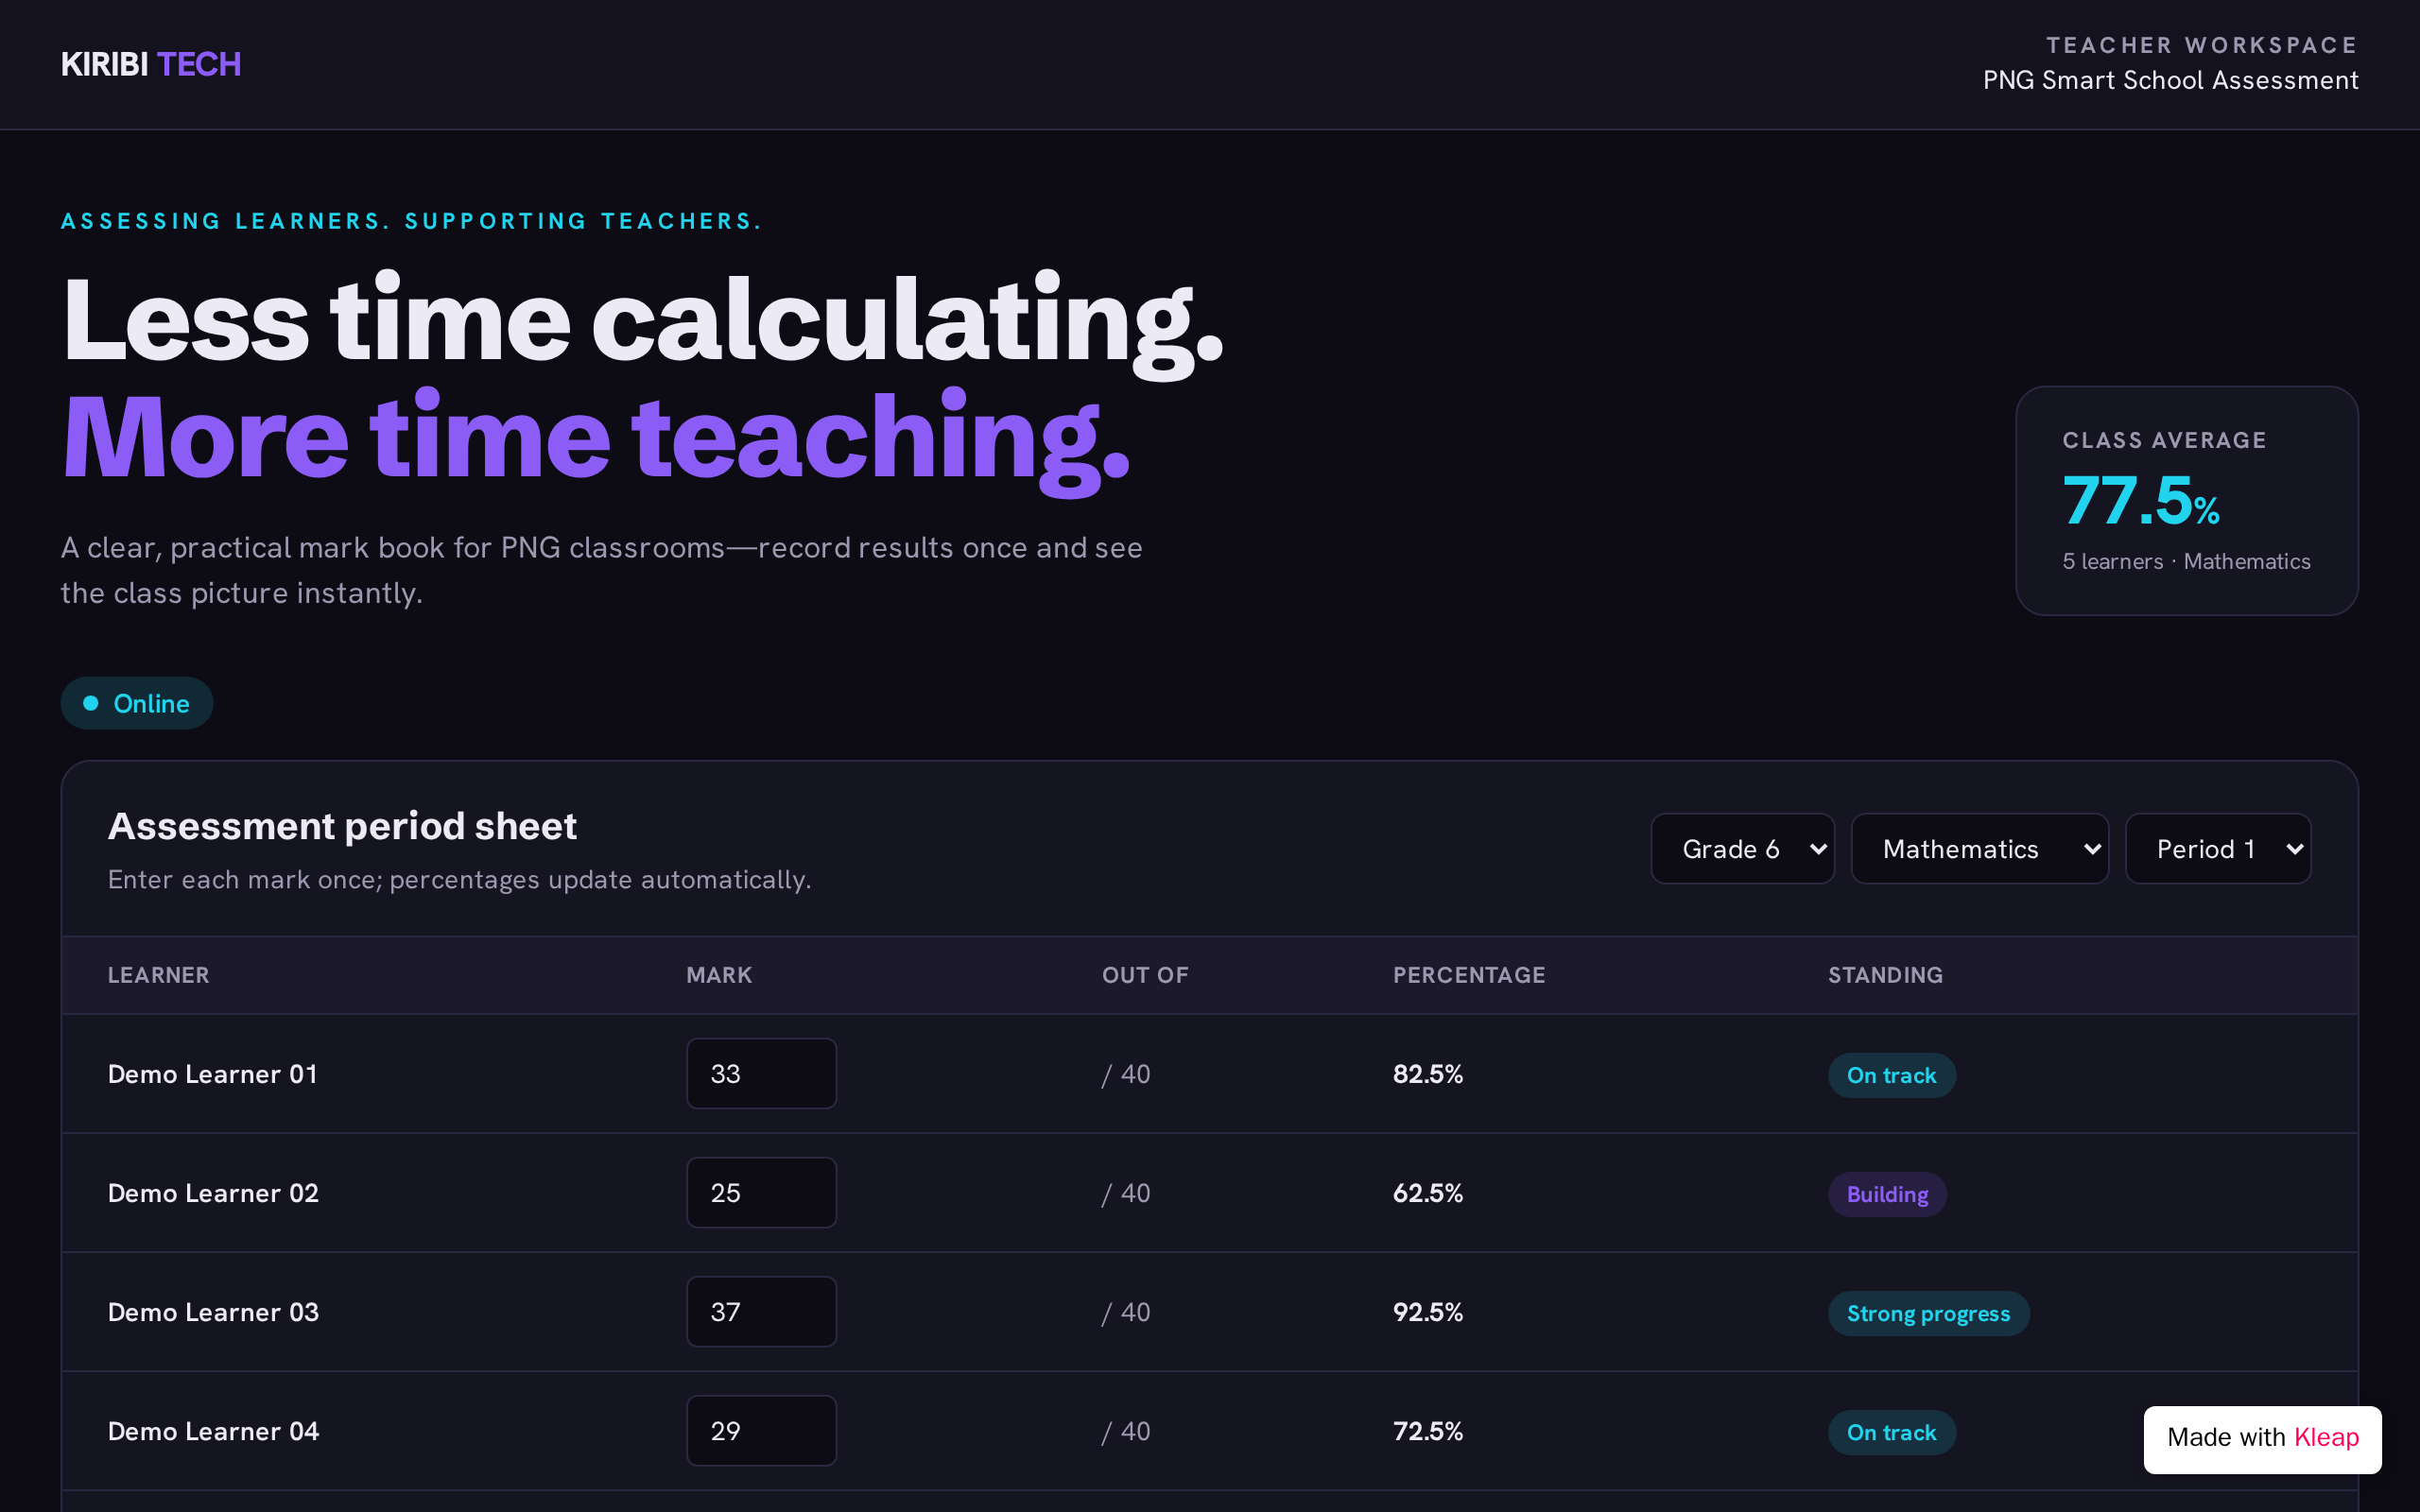Click Building badge for Demo Learner 02
The image size is (2420, 1512).
point(1887,1194)
